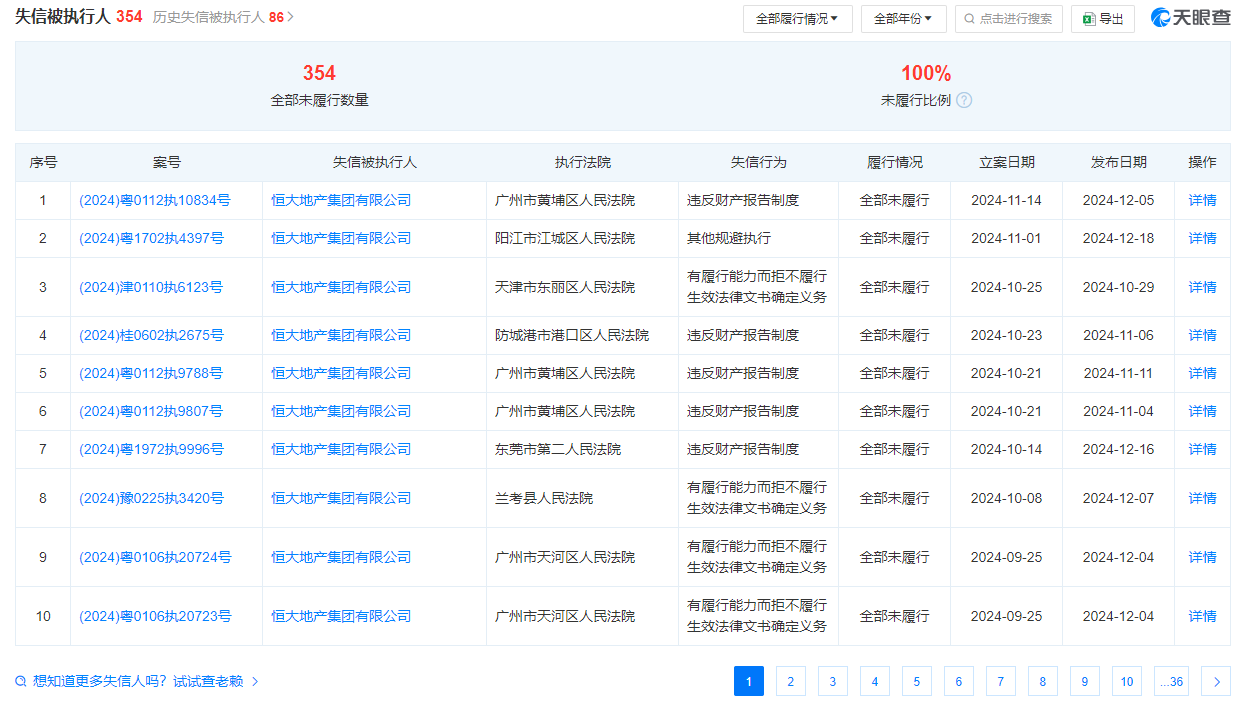1239x702 pixels.
Task: Click 恒大地产集团有限公司 in row 8
Action: [x=341, y=498]
